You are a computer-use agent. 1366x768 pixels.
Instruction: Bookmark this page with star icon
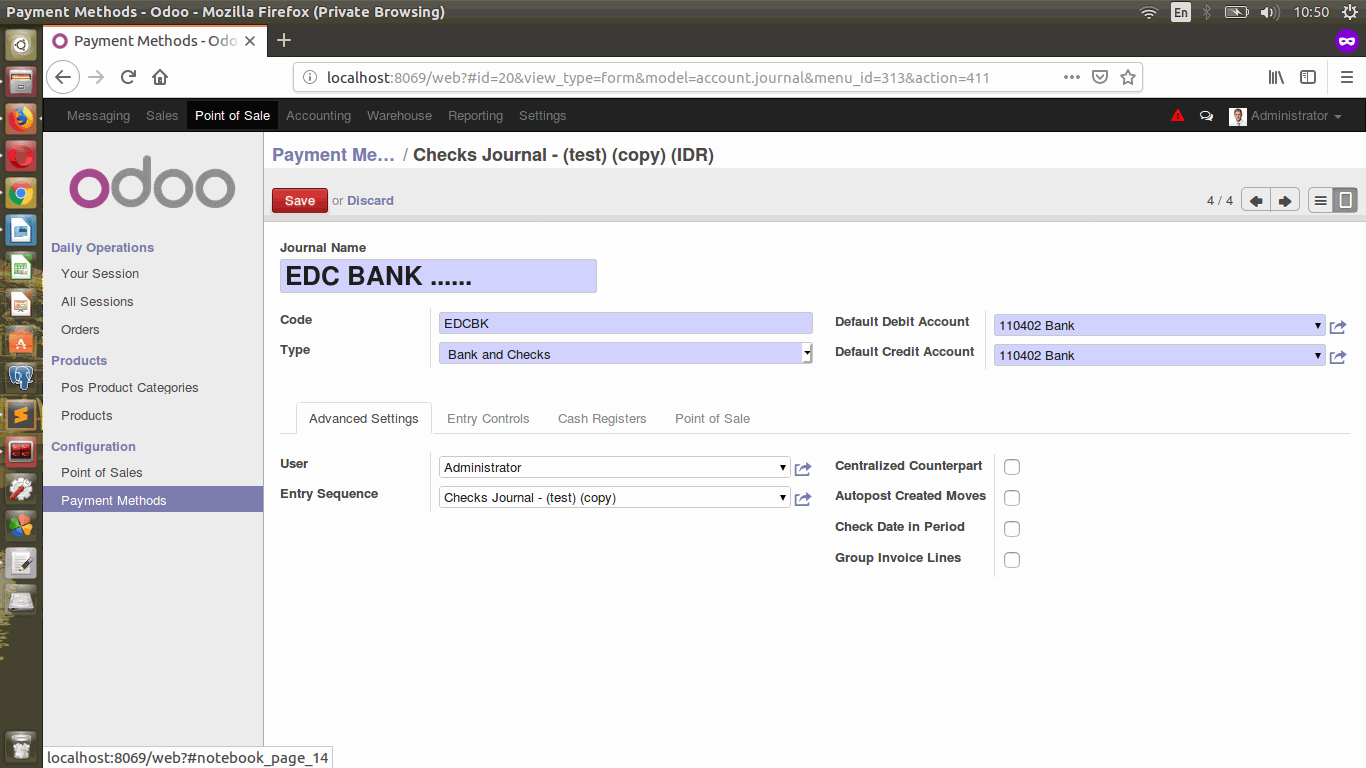coord(1128,77)
